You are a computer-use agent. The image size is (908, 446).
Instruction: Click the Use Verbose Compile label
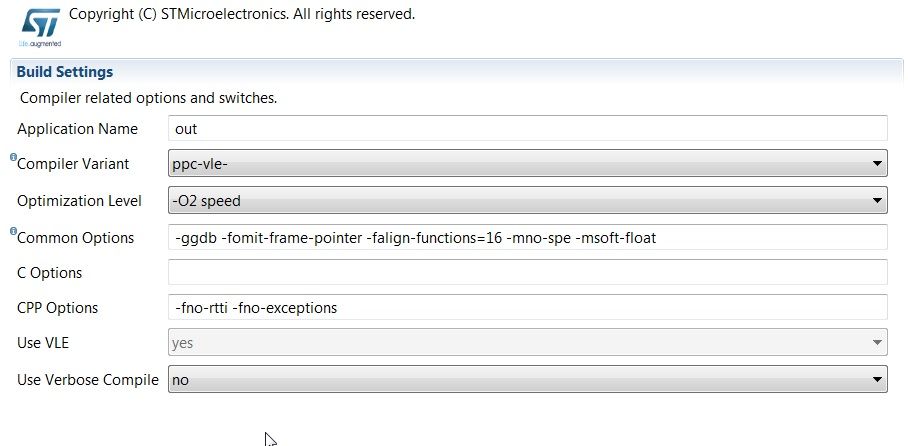(x=88, y=380)
